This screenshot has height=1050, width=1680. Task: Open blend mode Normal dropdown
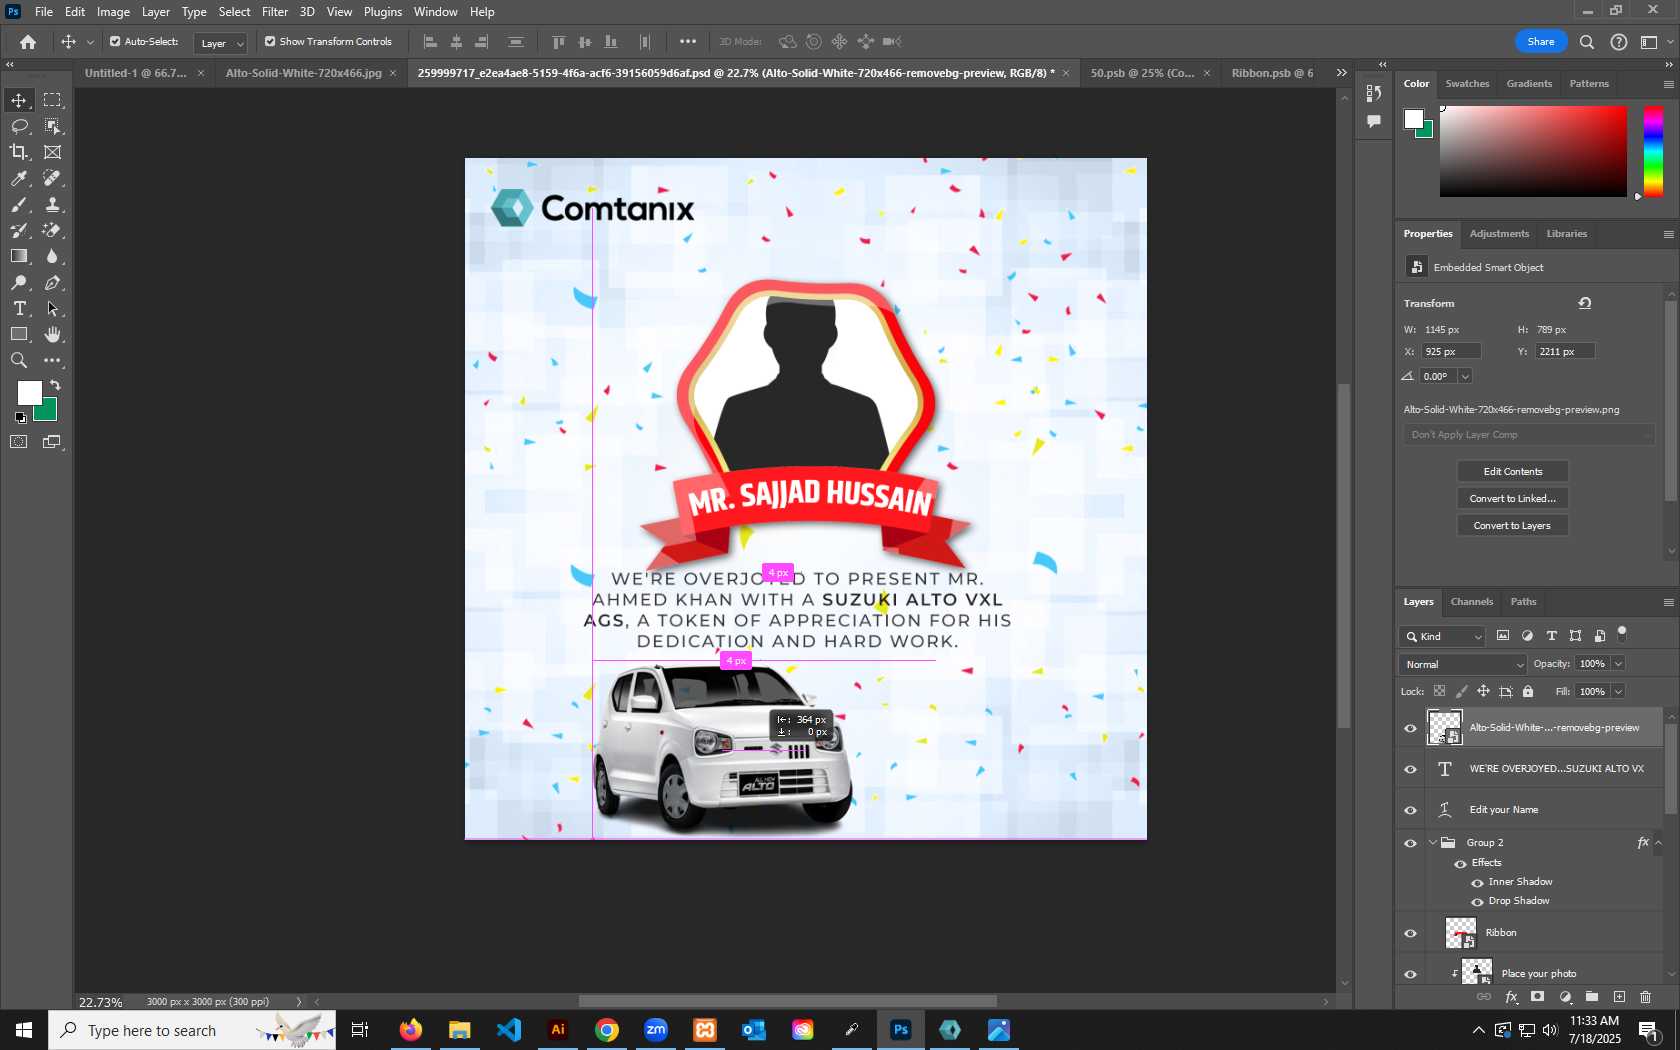[1463, 664]
